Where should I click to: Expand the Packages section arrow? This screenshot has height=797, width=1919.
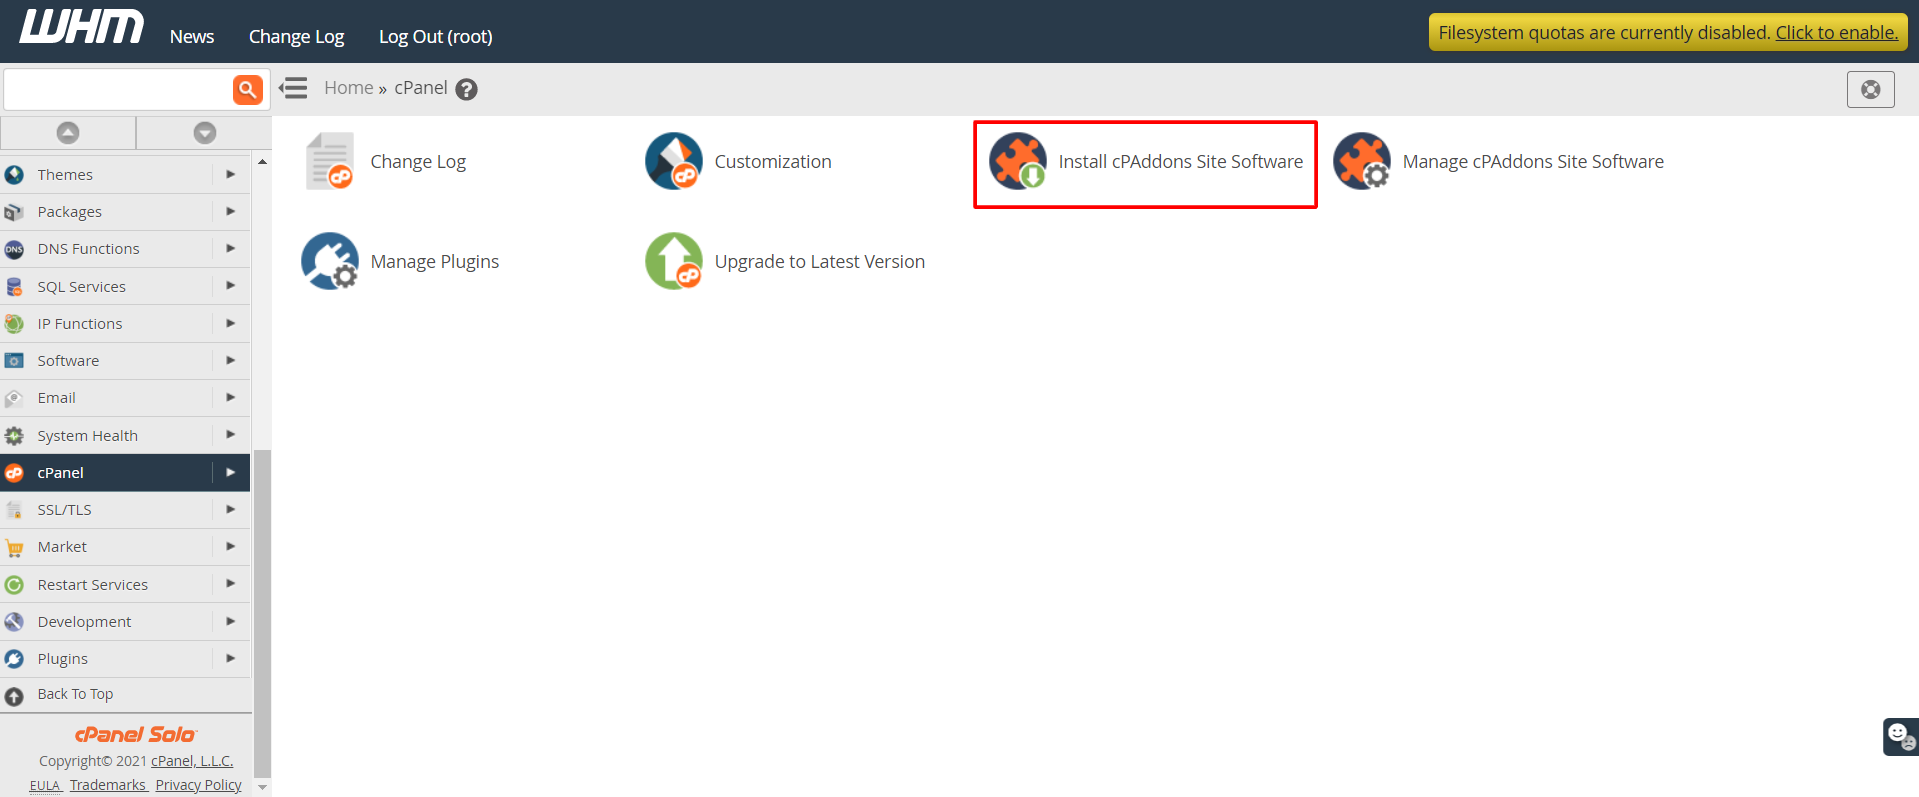(231, 211)
